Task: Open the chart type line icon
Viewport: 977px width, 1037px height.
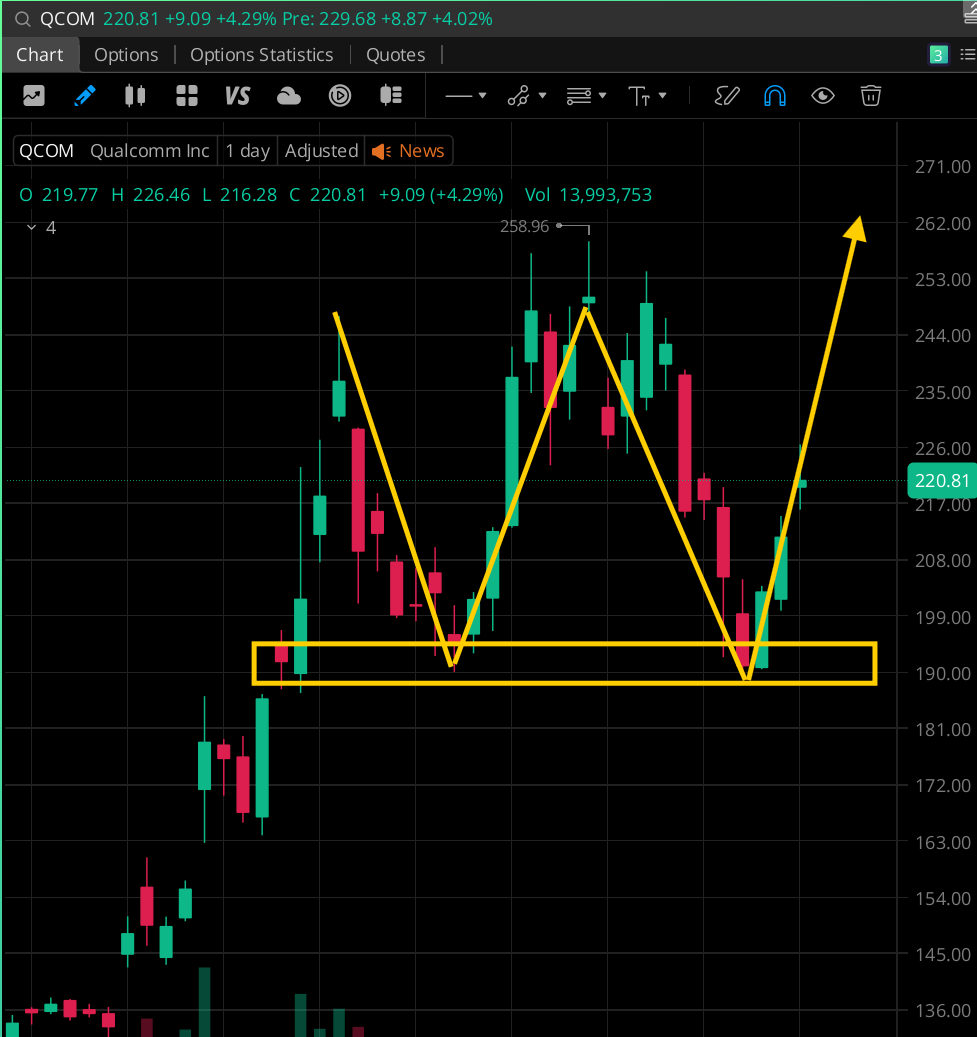Action: click(34, 96)
